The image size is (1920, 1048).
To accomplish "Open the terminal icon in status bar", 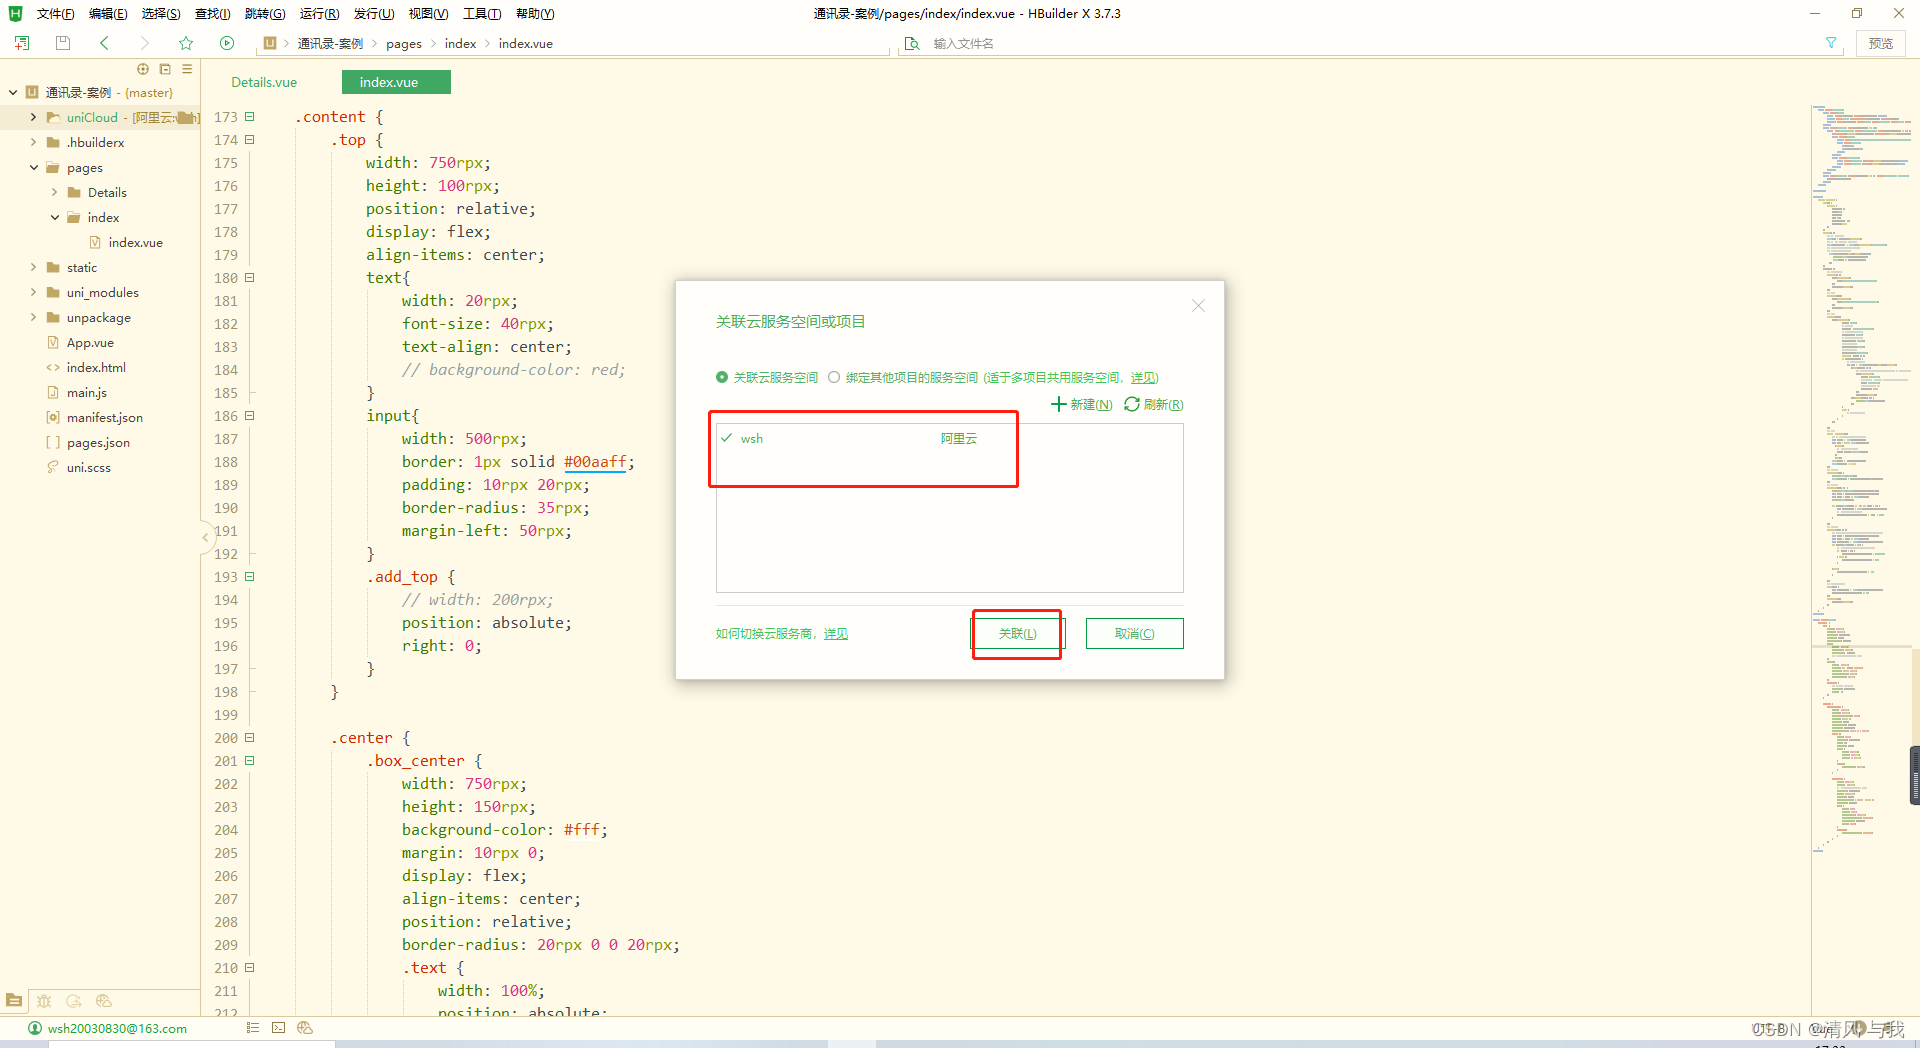I will 279,1028.
